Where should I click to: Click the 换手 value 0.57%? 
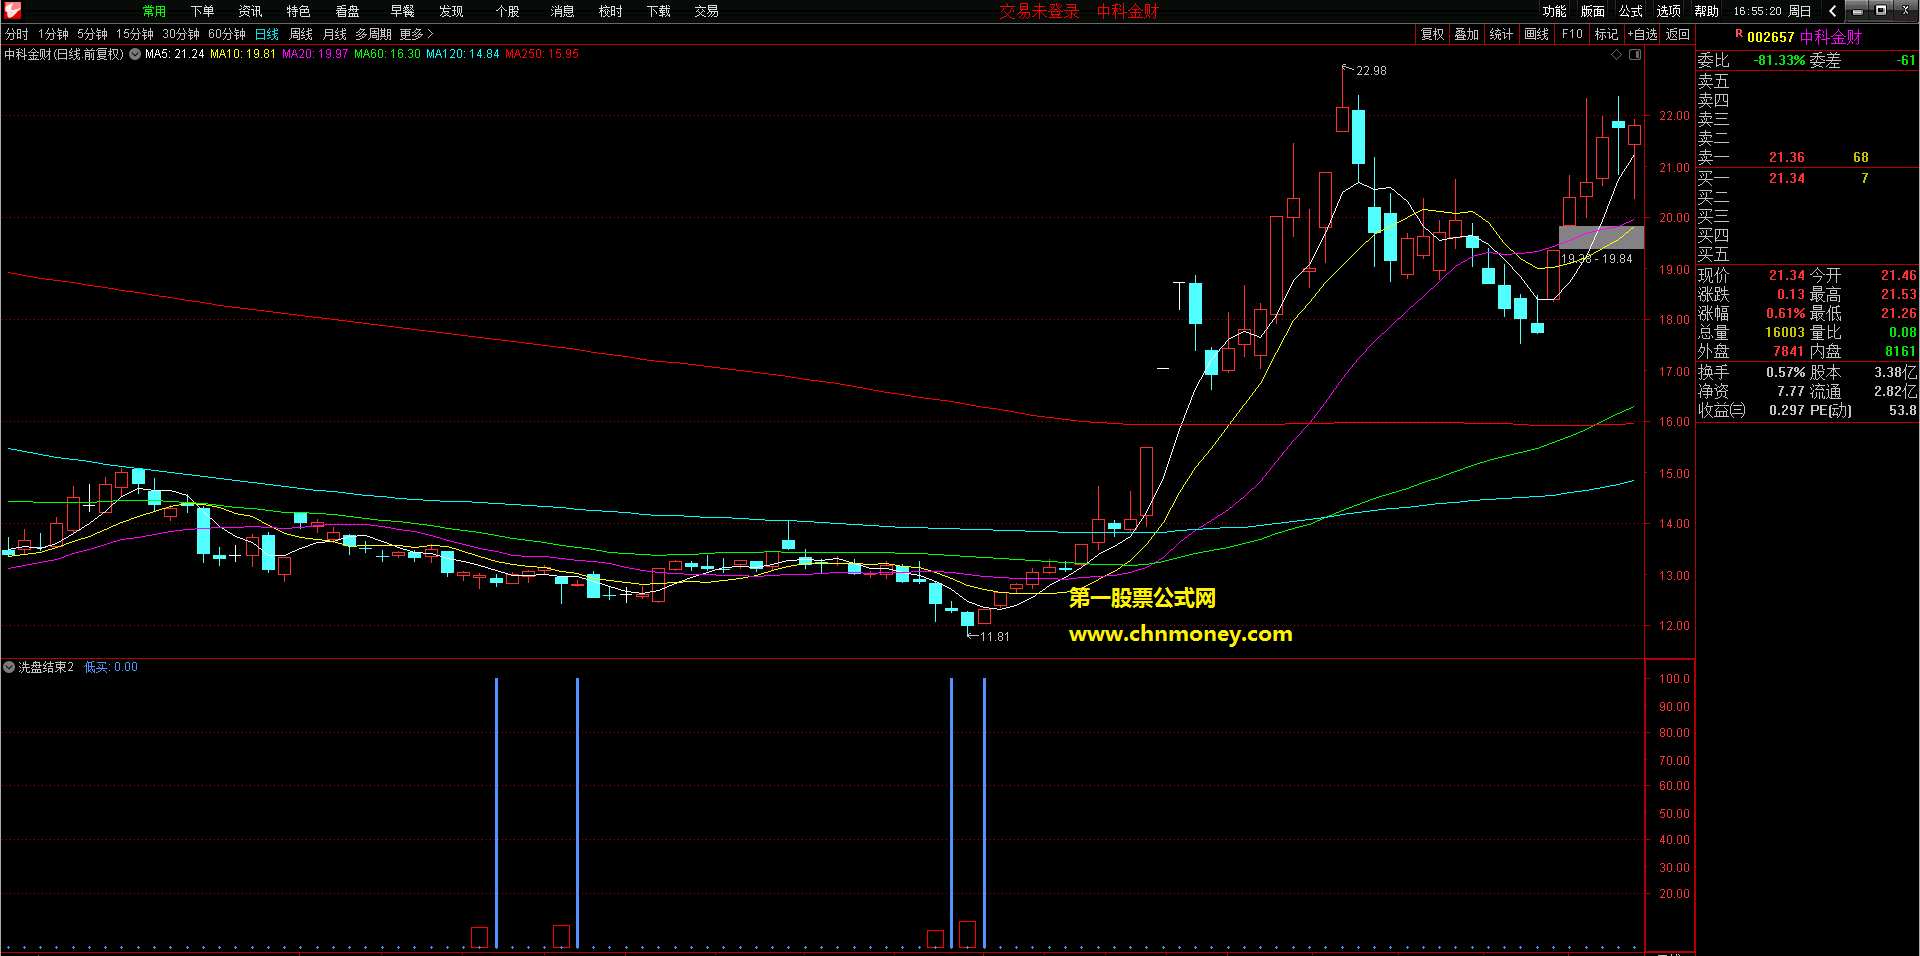pos(1785,372)
